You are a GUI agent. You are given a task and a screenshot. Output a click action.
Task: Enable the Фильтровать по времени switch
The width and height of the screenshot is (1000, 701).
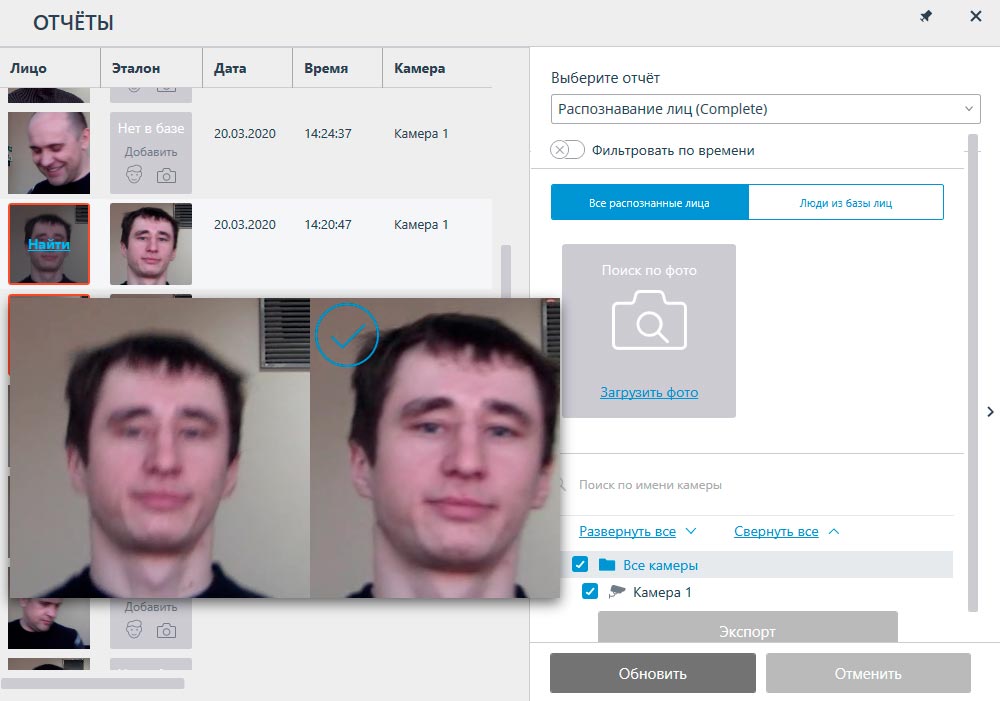(x=567, y=150)
